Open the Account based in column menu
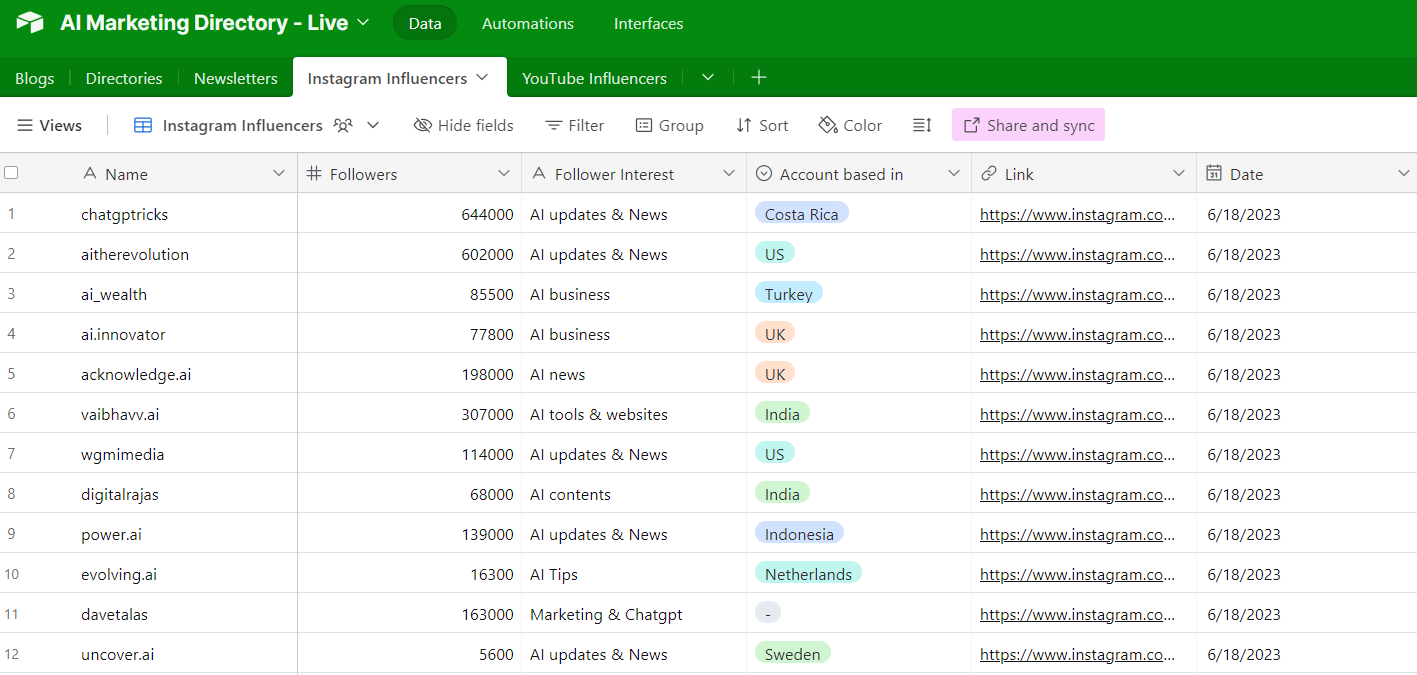 [x=954, y=174]
